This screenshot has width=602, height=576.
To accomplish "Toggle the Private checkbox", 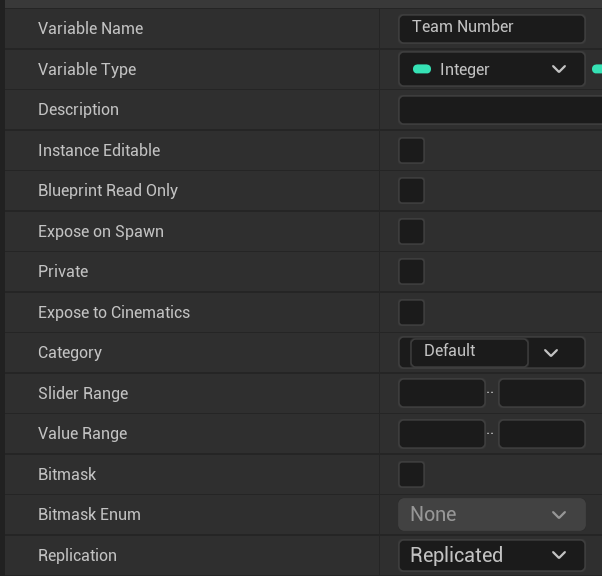I will point(411,272).
